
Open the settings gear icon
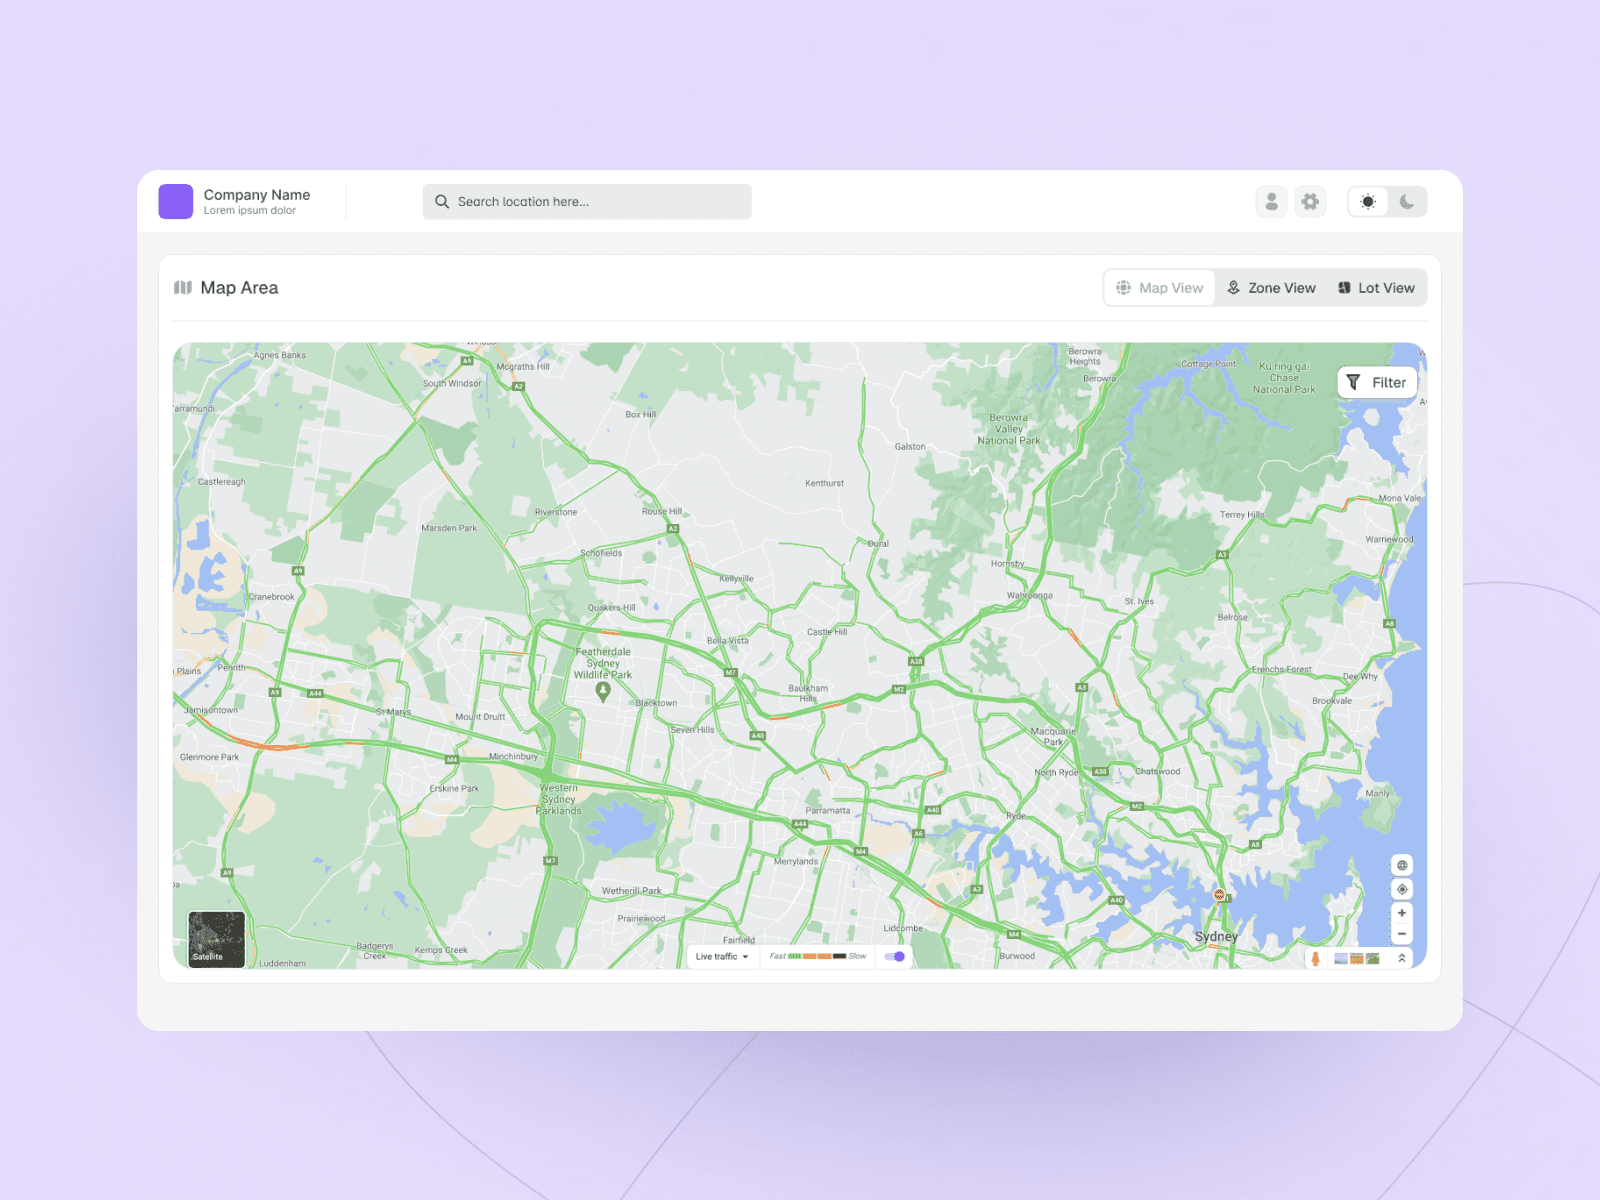click(x=1310, y=201)
